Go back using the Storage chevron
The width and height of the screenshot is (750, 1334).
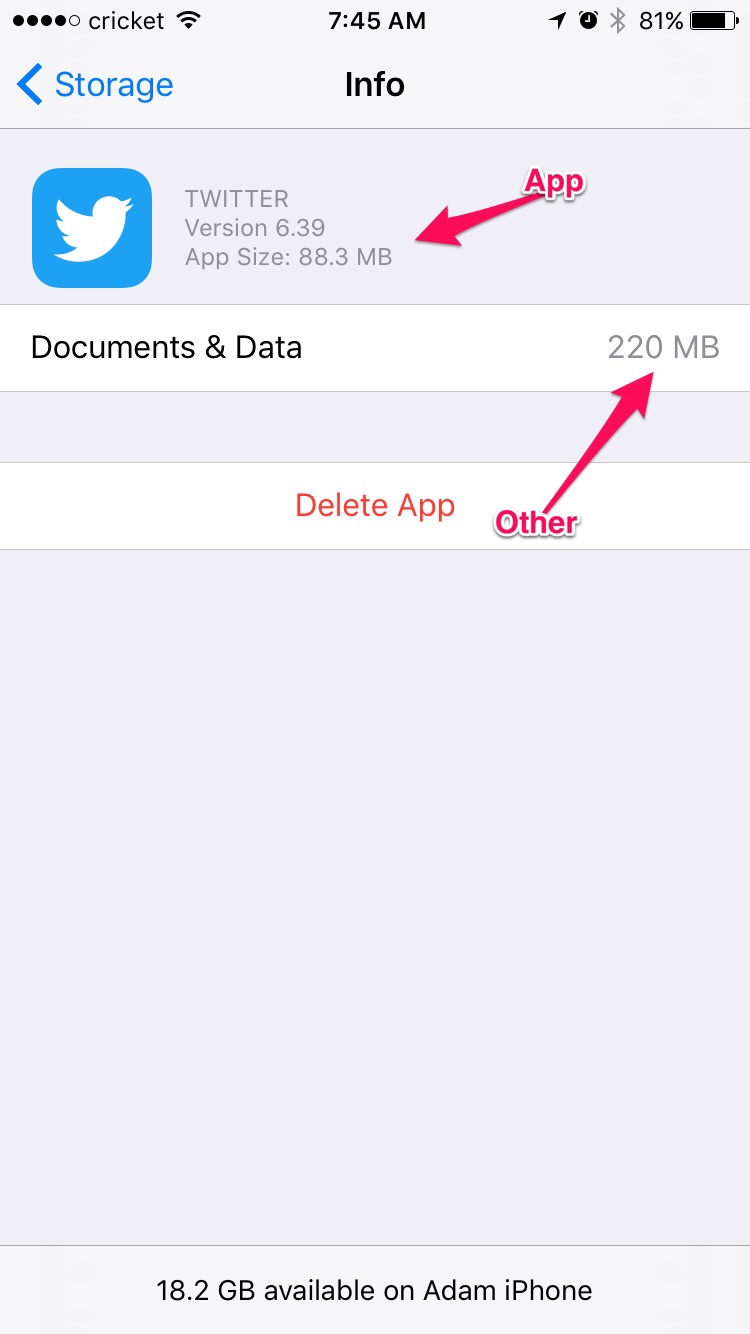click(x=29, y=85)
